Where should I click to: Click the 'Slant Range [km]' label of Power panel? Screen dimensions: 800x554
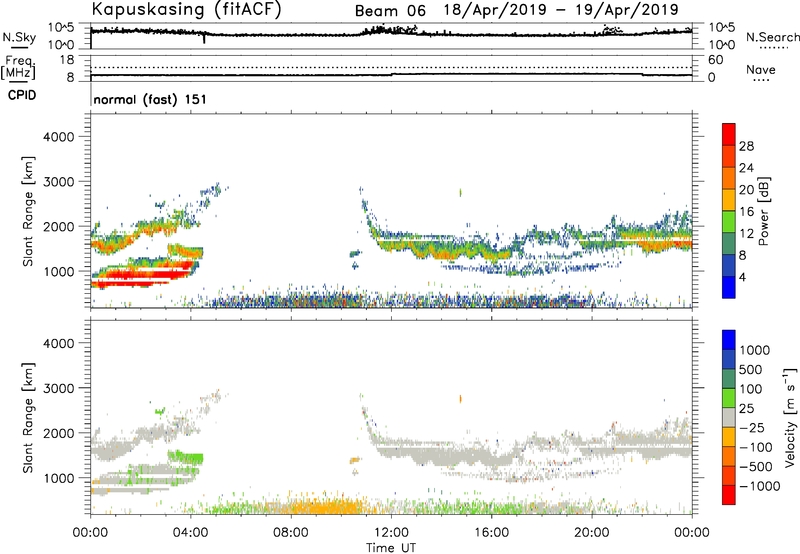pyautogui.click(x=28, y=211)
